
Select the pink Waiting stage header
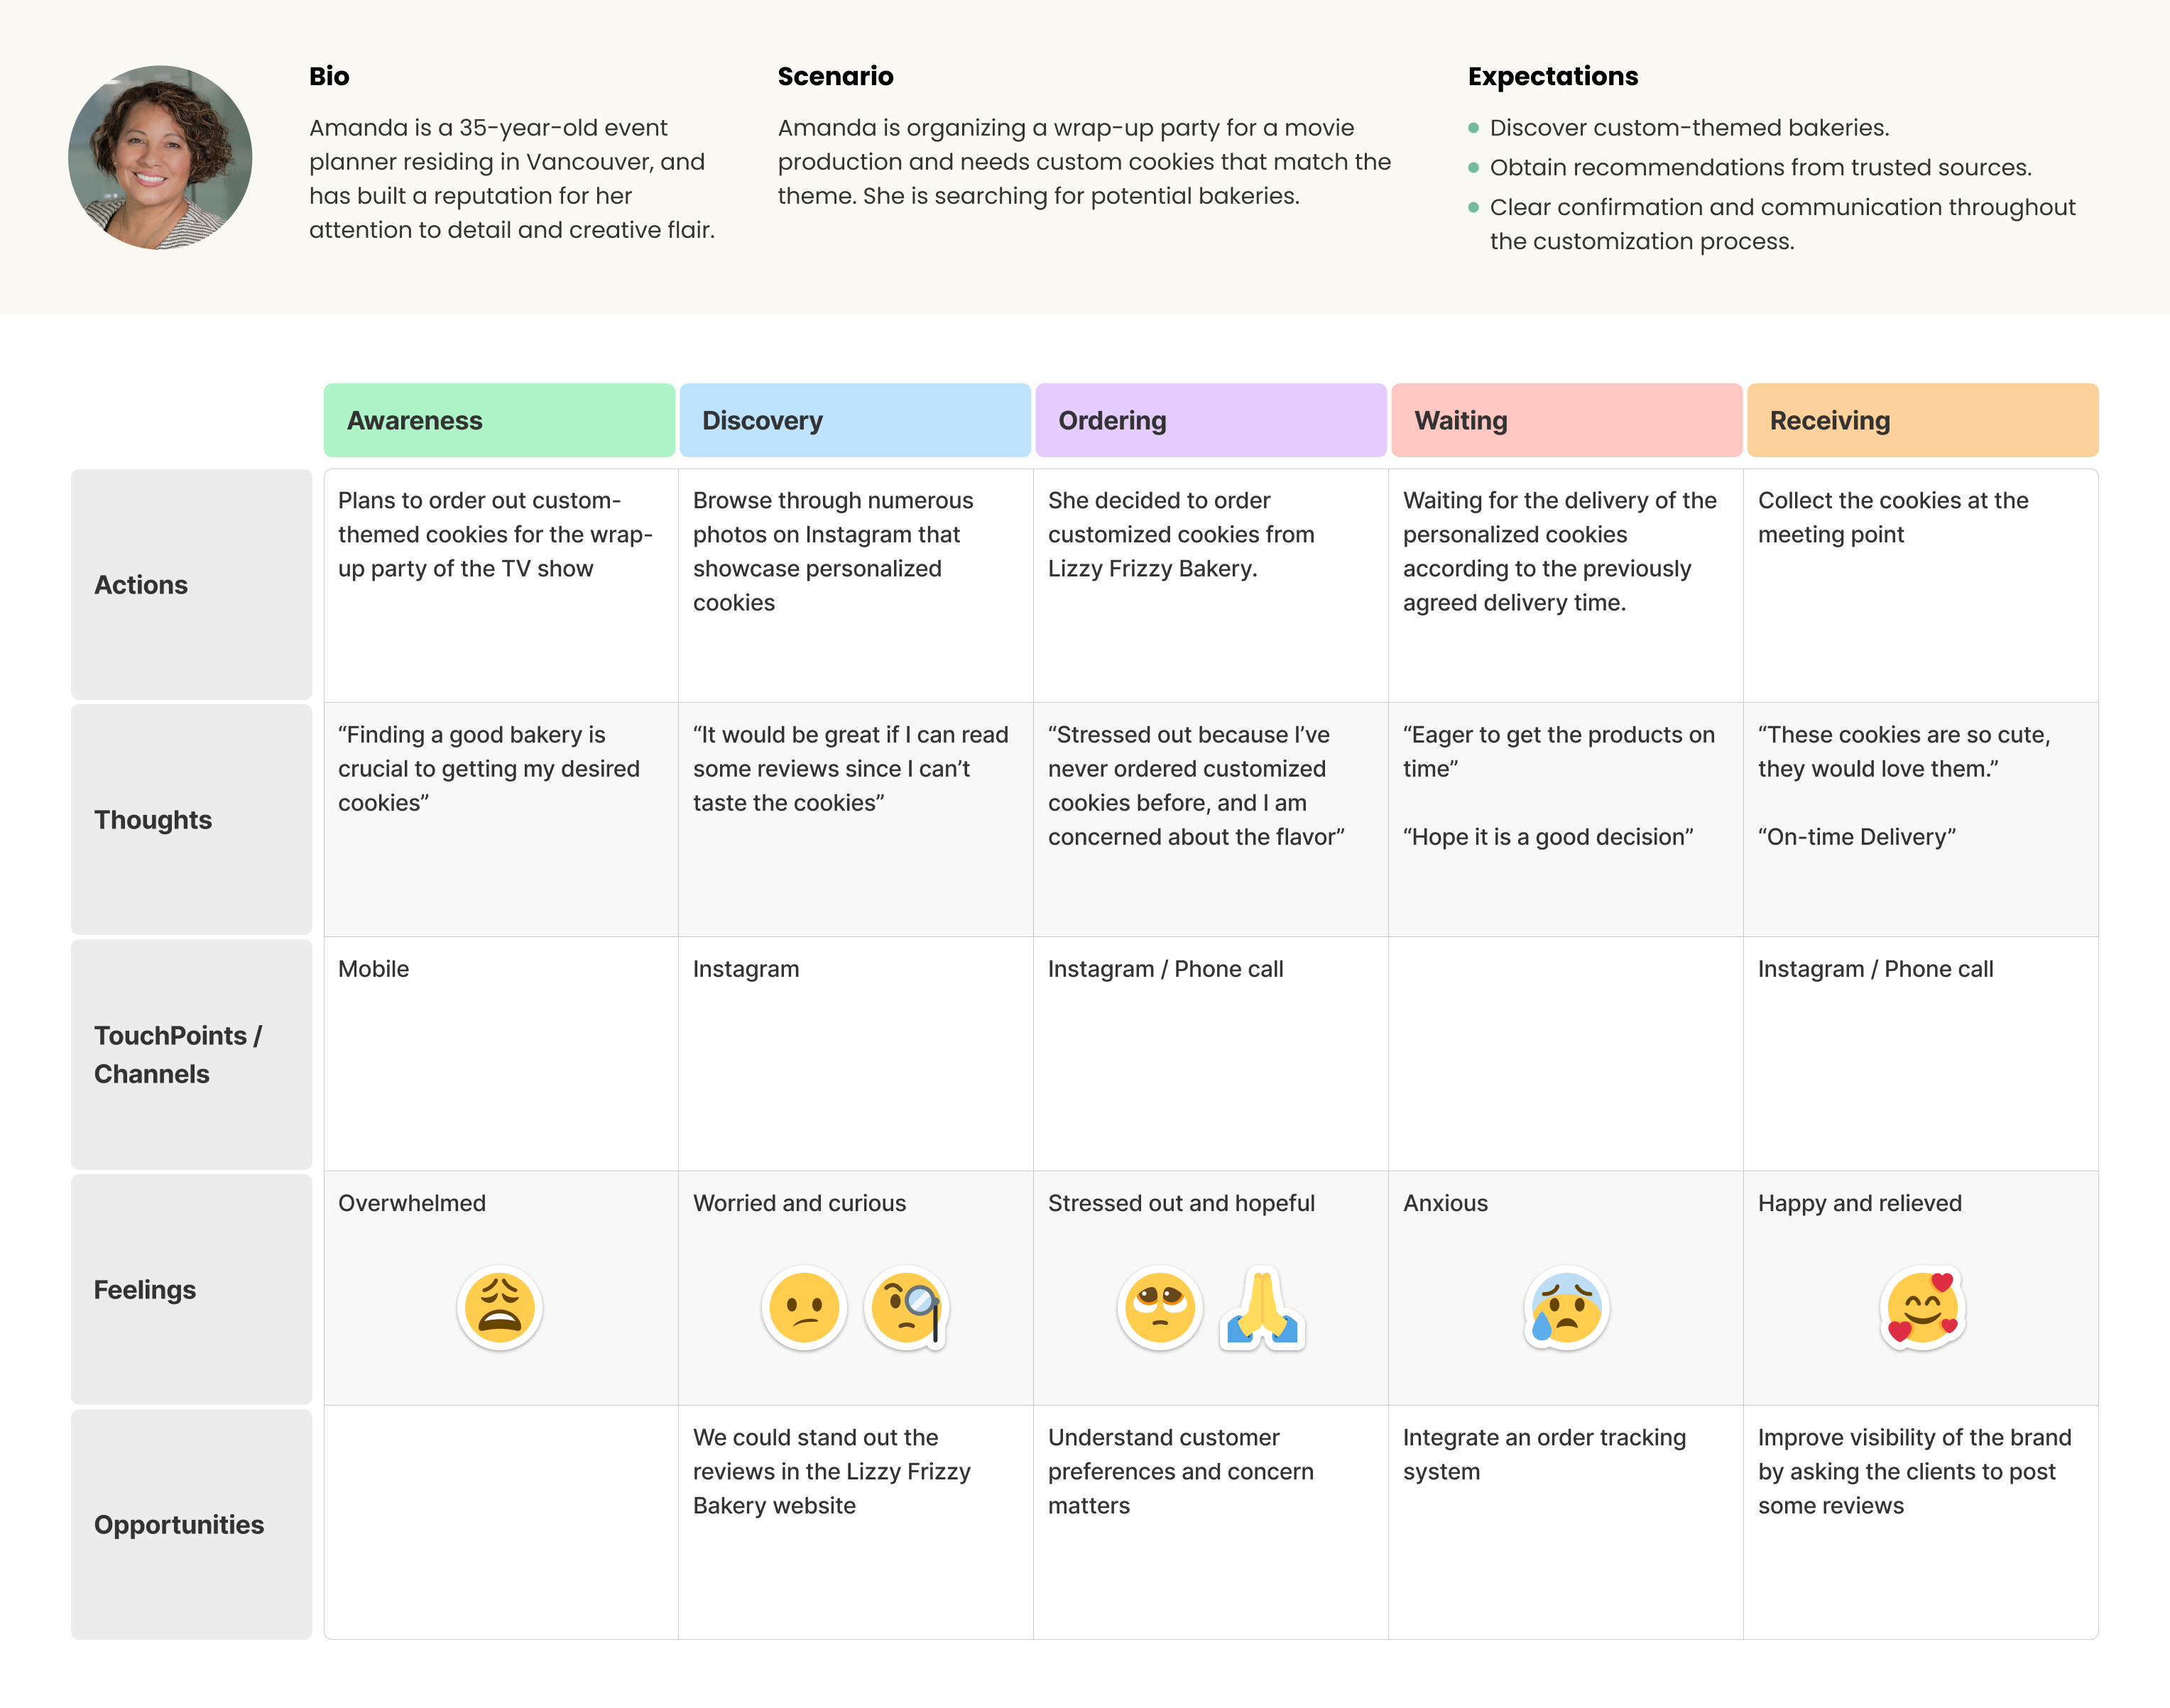[x=1566, y=420]
